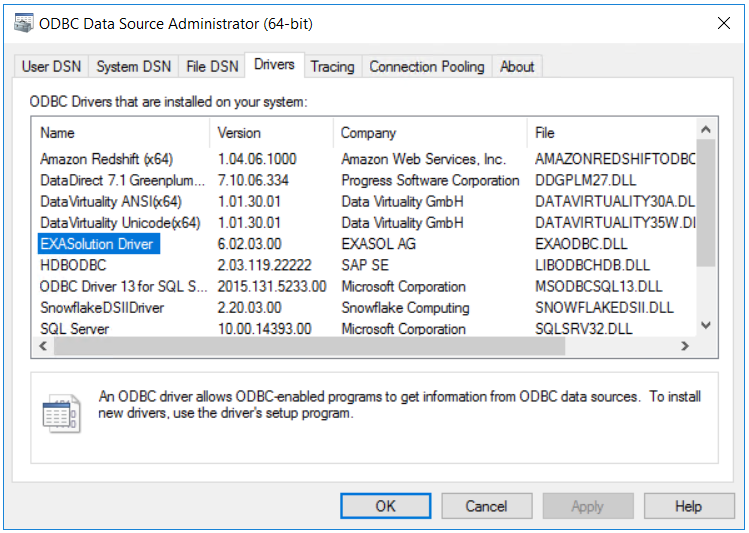This screenshot has width=749, height=533.
Task: Click the DATAVIRTUALITY30A file cell
Action: [615, 202]
